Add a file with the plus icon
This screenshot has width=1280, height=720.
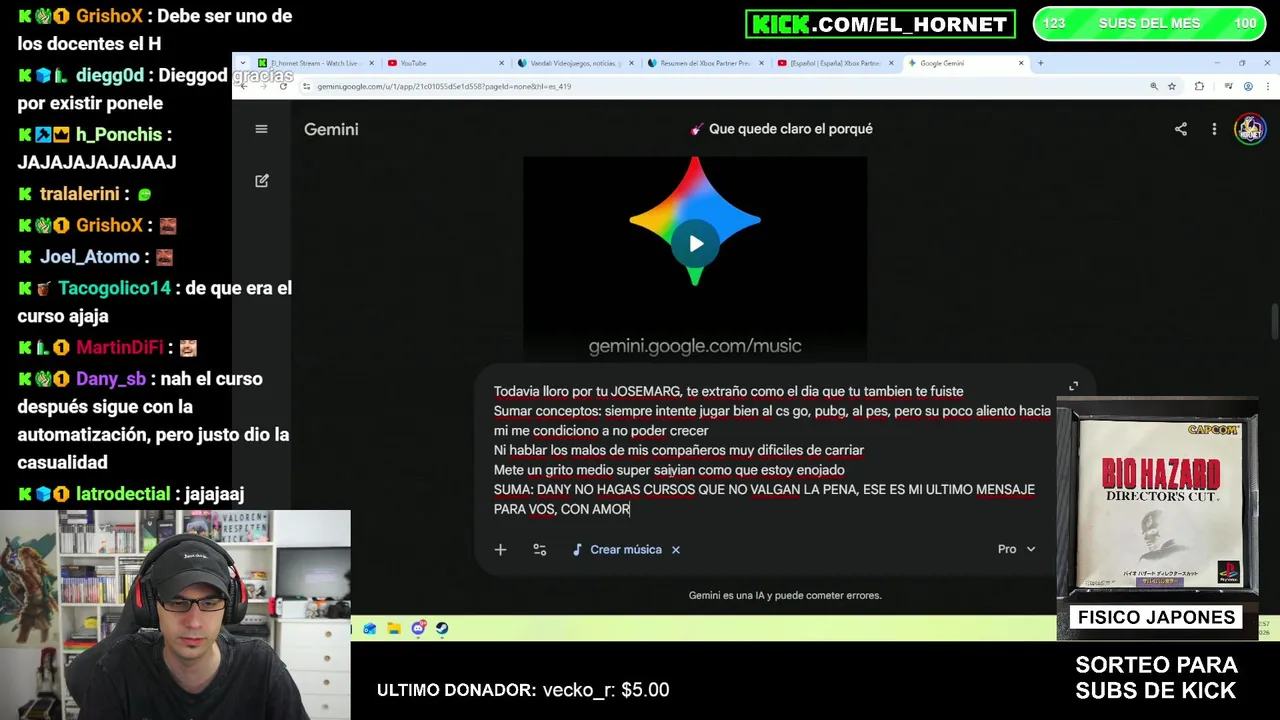point(500,549)
